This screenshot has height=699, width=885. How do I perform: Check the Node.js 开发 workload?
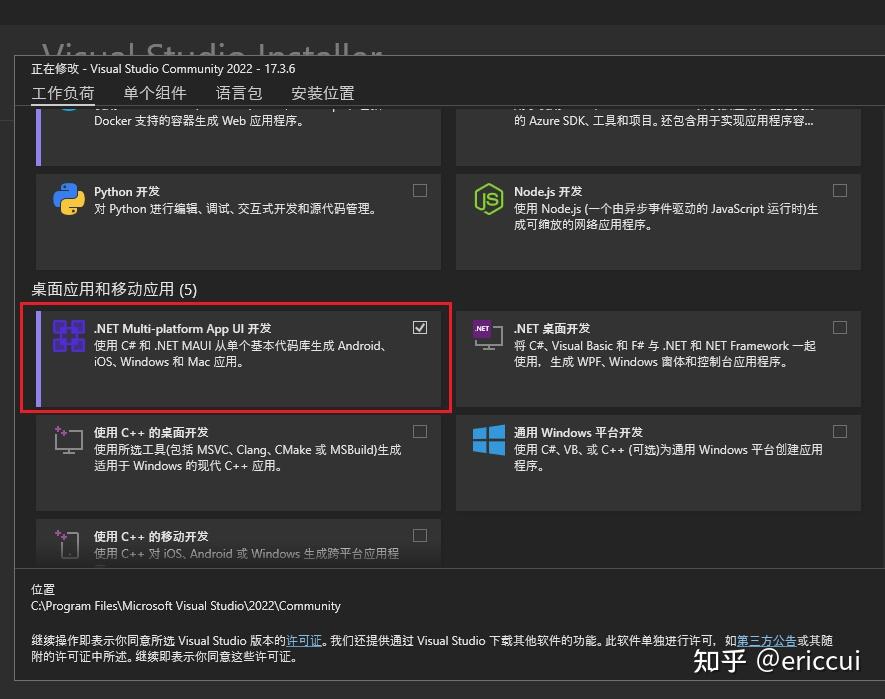840,190
